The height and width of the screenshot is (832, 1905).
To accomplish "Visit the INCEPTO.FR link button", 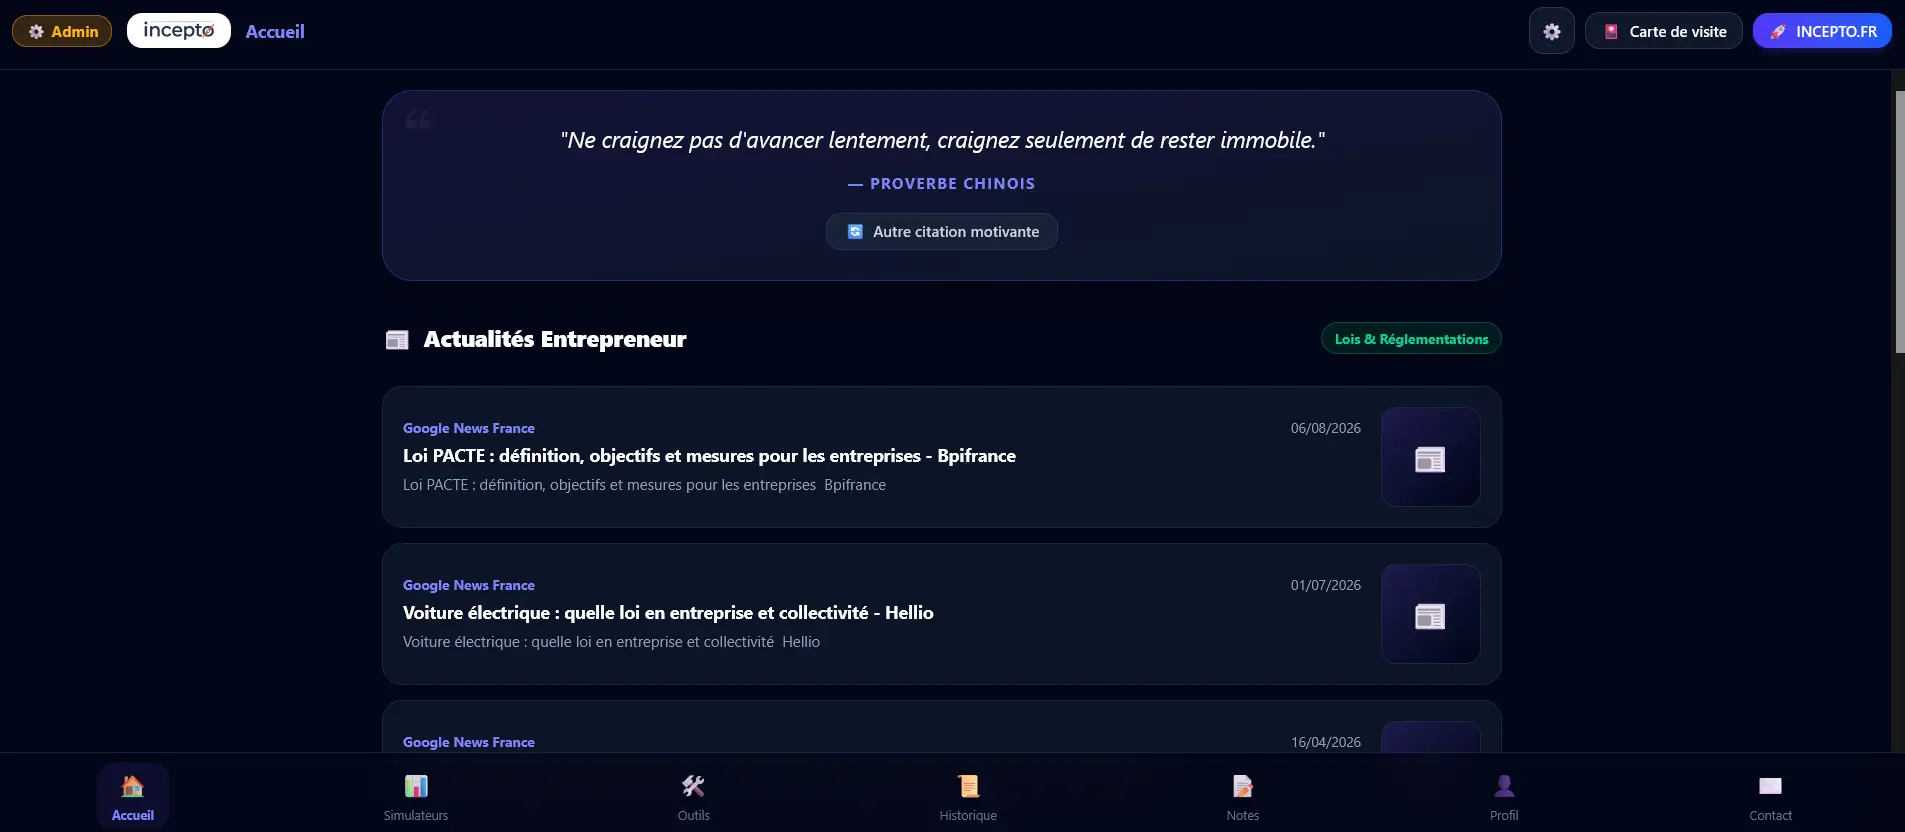I will click(1822, 31).
